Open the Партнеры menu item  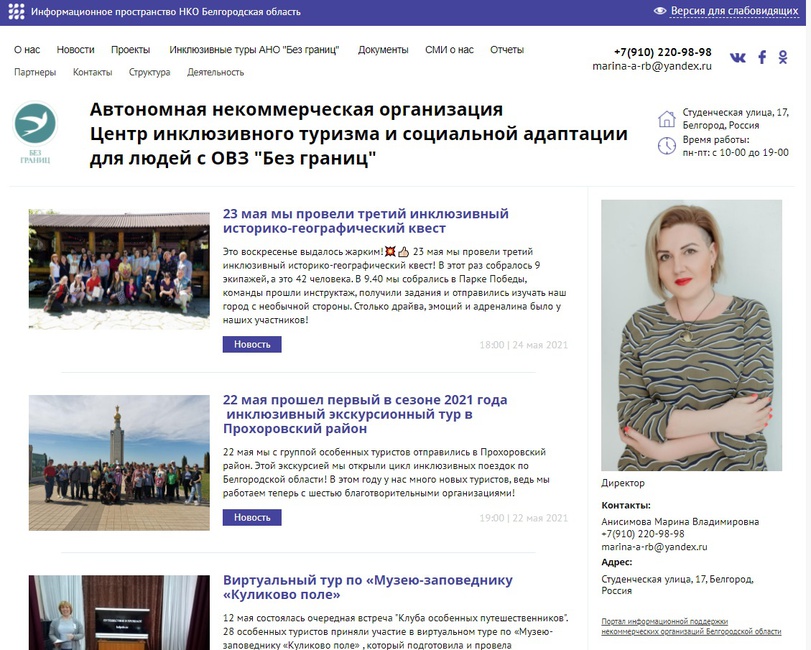35,72
